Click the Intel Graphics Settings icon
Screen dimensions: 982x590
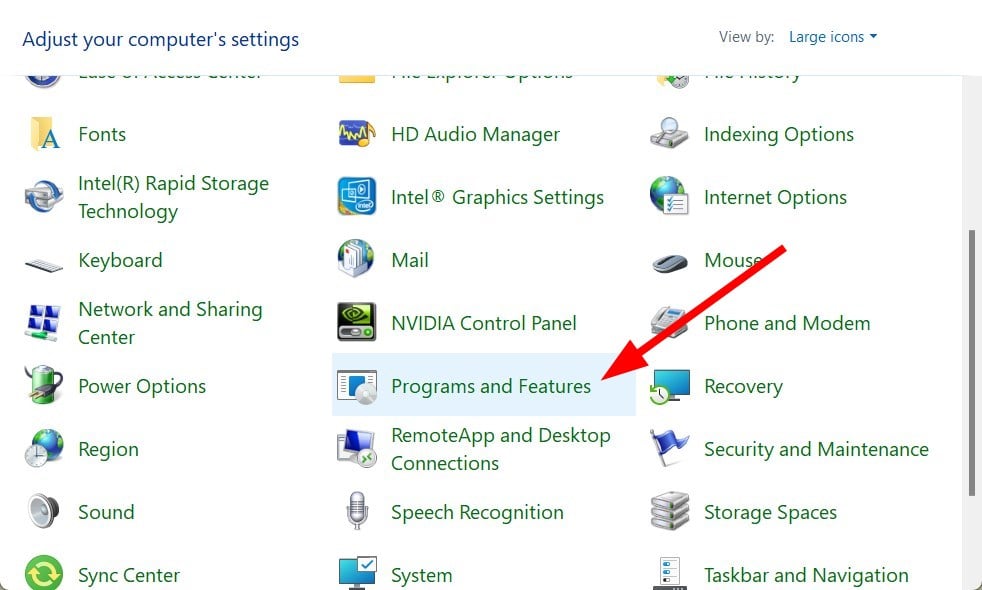356,196
